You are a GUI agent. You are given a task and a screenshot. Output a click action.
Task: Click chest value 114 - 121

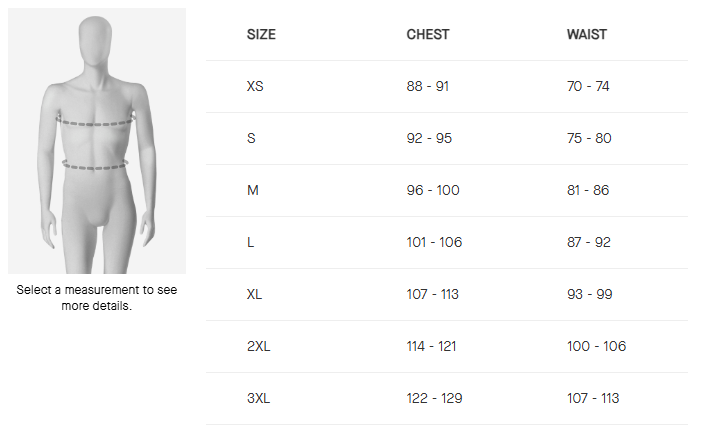[x=434, y=346]
